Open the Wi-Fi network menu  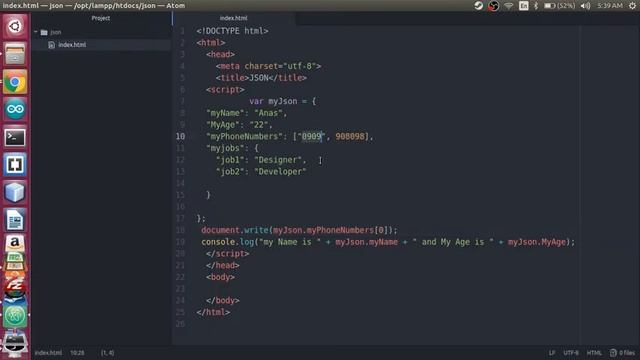pos(509,6)
